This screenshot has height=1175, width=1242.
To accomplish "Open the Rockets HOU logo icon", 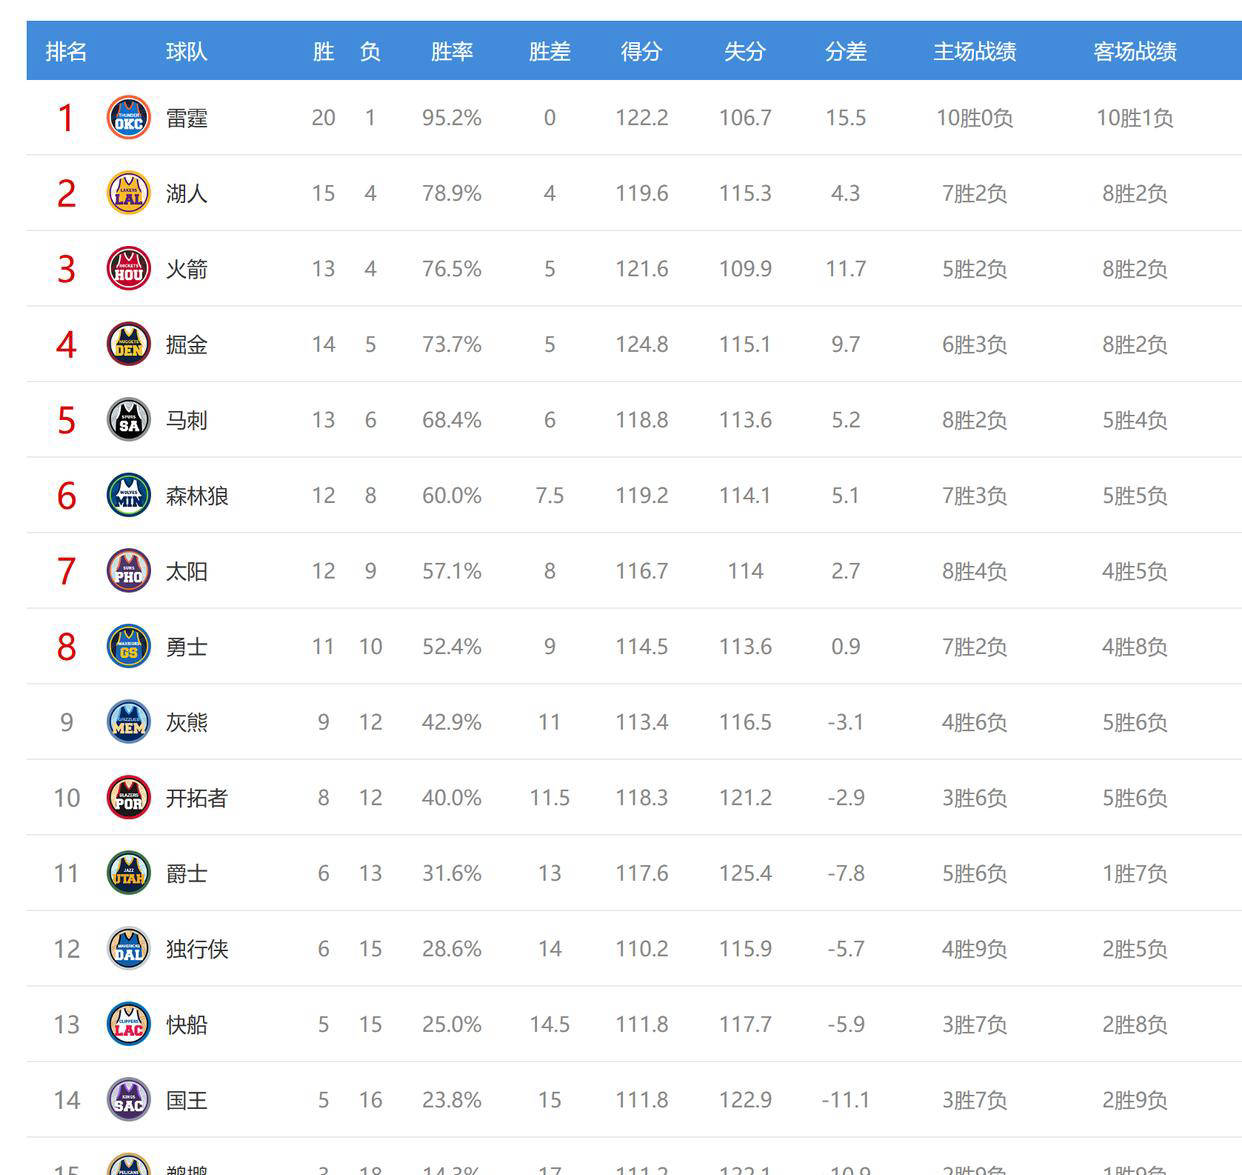I will 128,269.
